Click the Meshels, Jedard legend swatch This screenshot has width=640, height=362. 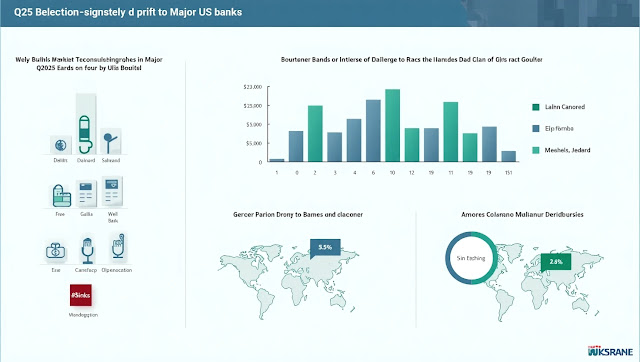(536, 150)
